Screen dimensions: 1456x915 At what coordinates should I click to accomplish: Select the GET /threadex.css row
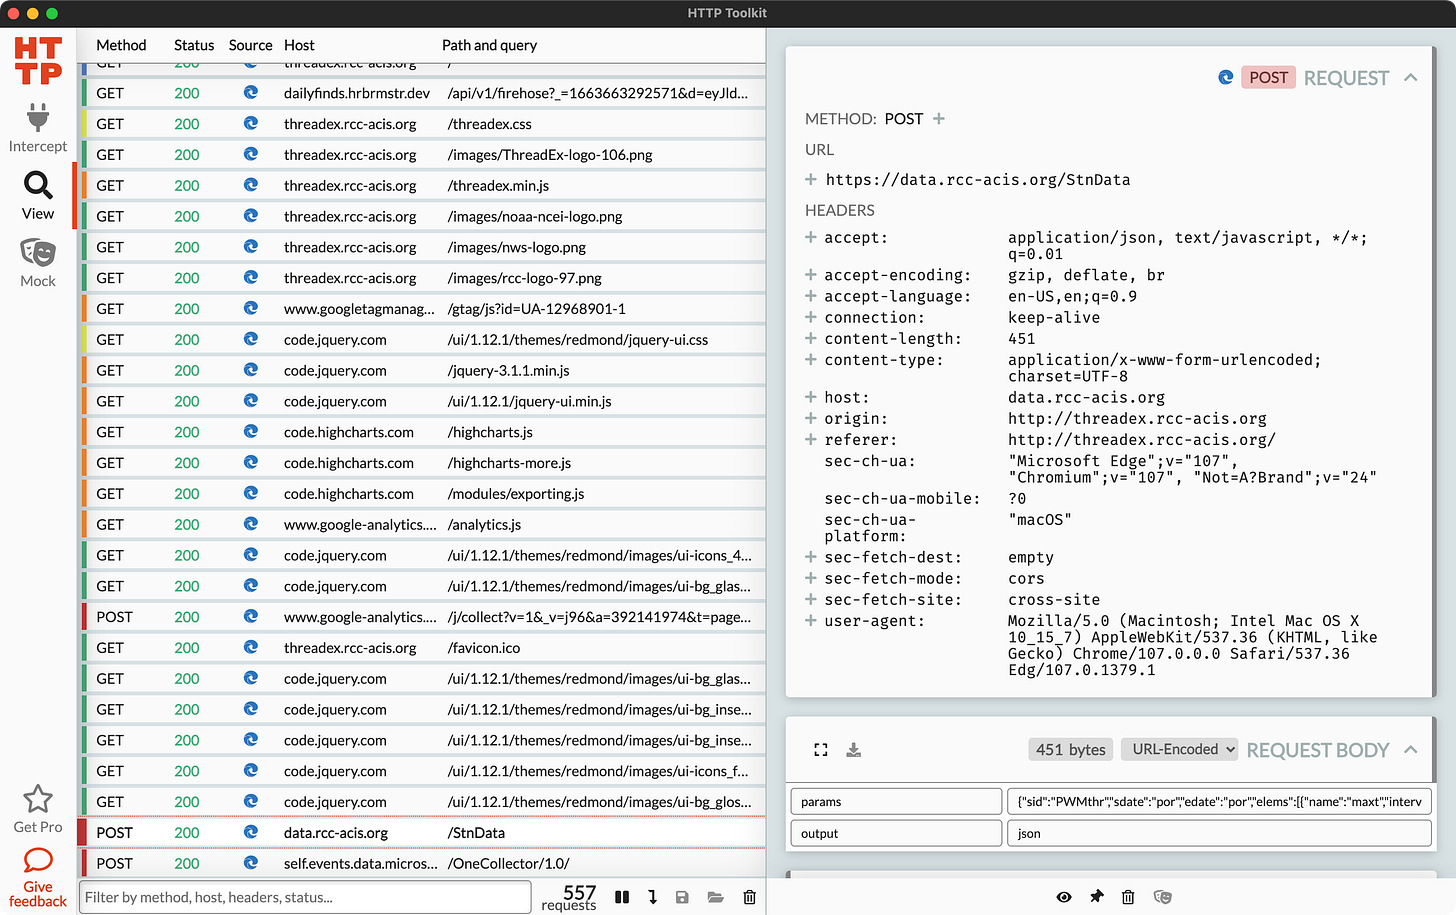point(423,124)
